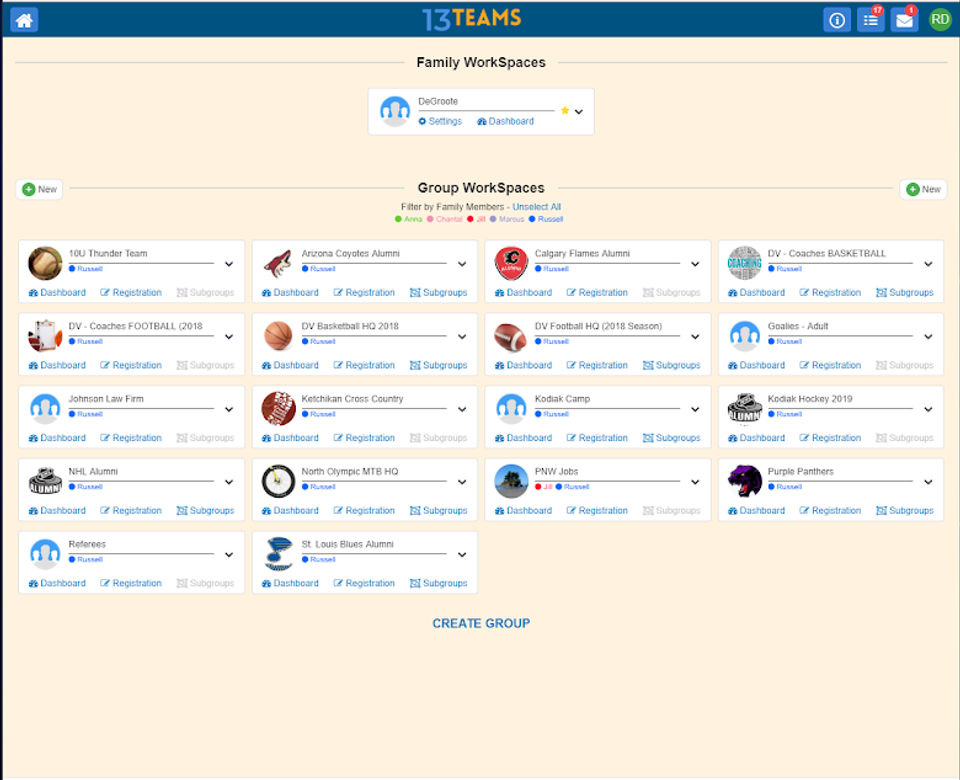Open Subgroups for DV Football HQ
Viewport: 960px width, 780px height.
point(672,365)
